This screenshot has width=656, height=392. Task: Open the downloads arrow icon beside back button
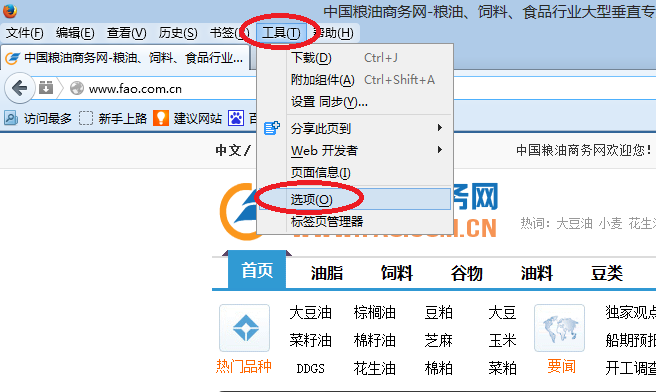pyautogui.click(x=46, y=88)
